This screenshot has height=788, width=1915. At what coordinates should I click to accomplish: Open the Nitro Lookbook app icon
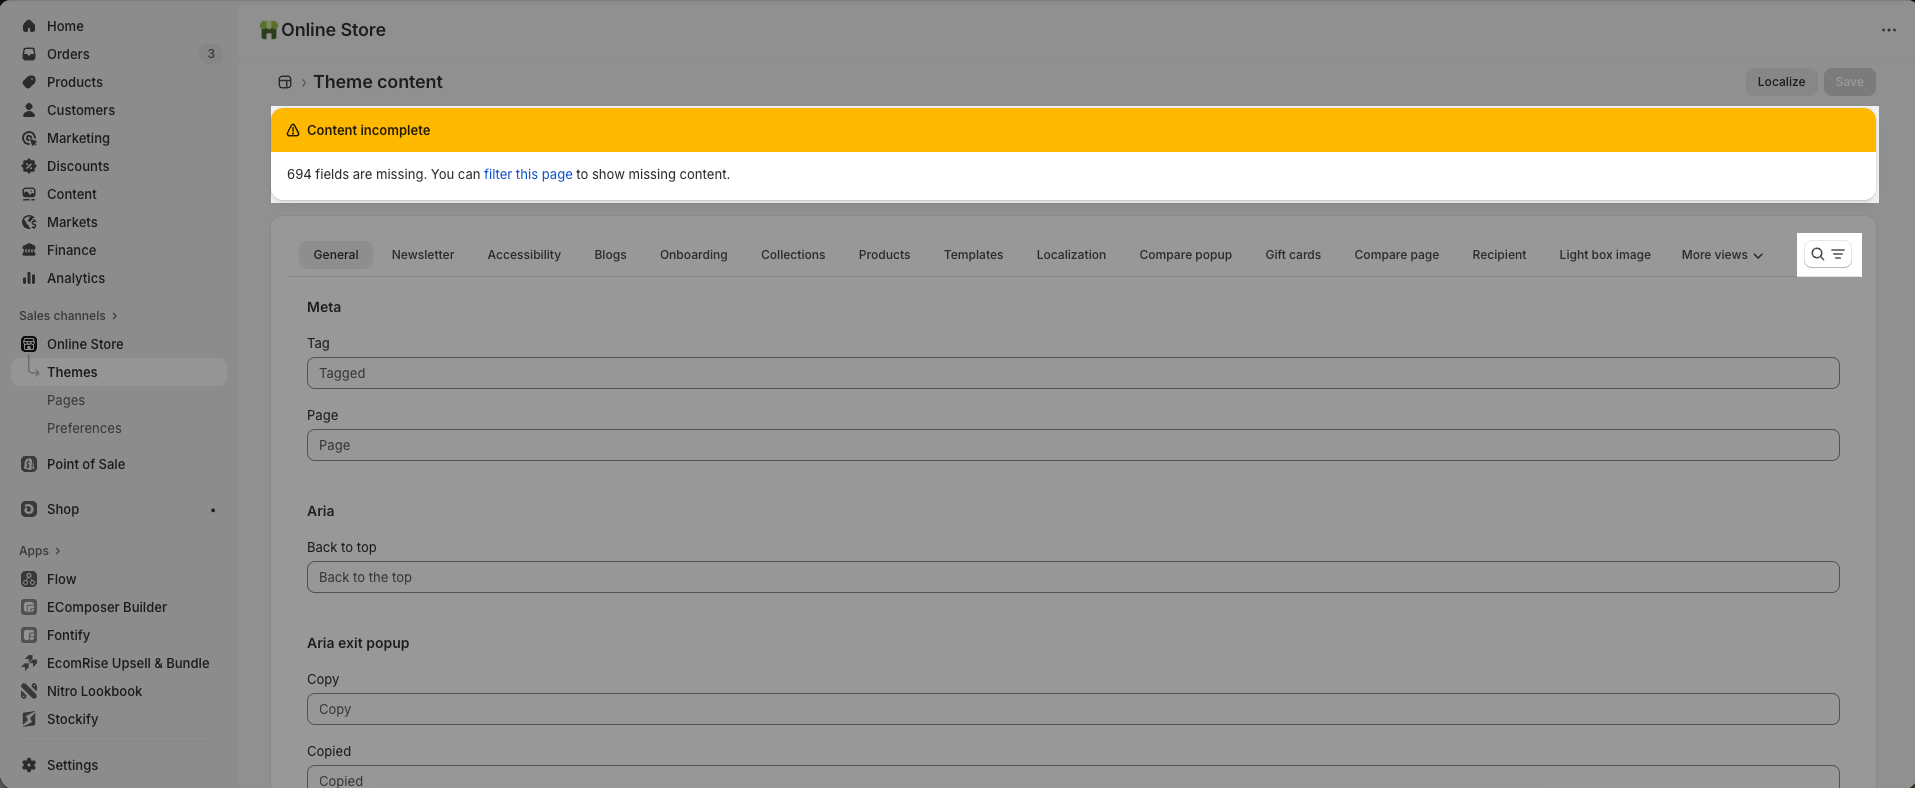pyautogui.click(x=29, y=691)
